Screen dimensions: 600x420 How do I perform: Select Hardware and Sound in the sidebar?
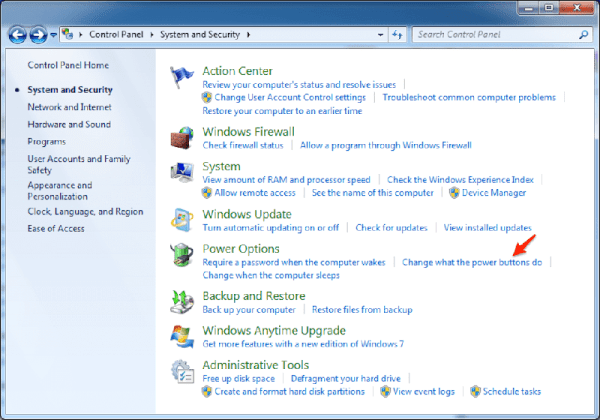pos(69,124)
